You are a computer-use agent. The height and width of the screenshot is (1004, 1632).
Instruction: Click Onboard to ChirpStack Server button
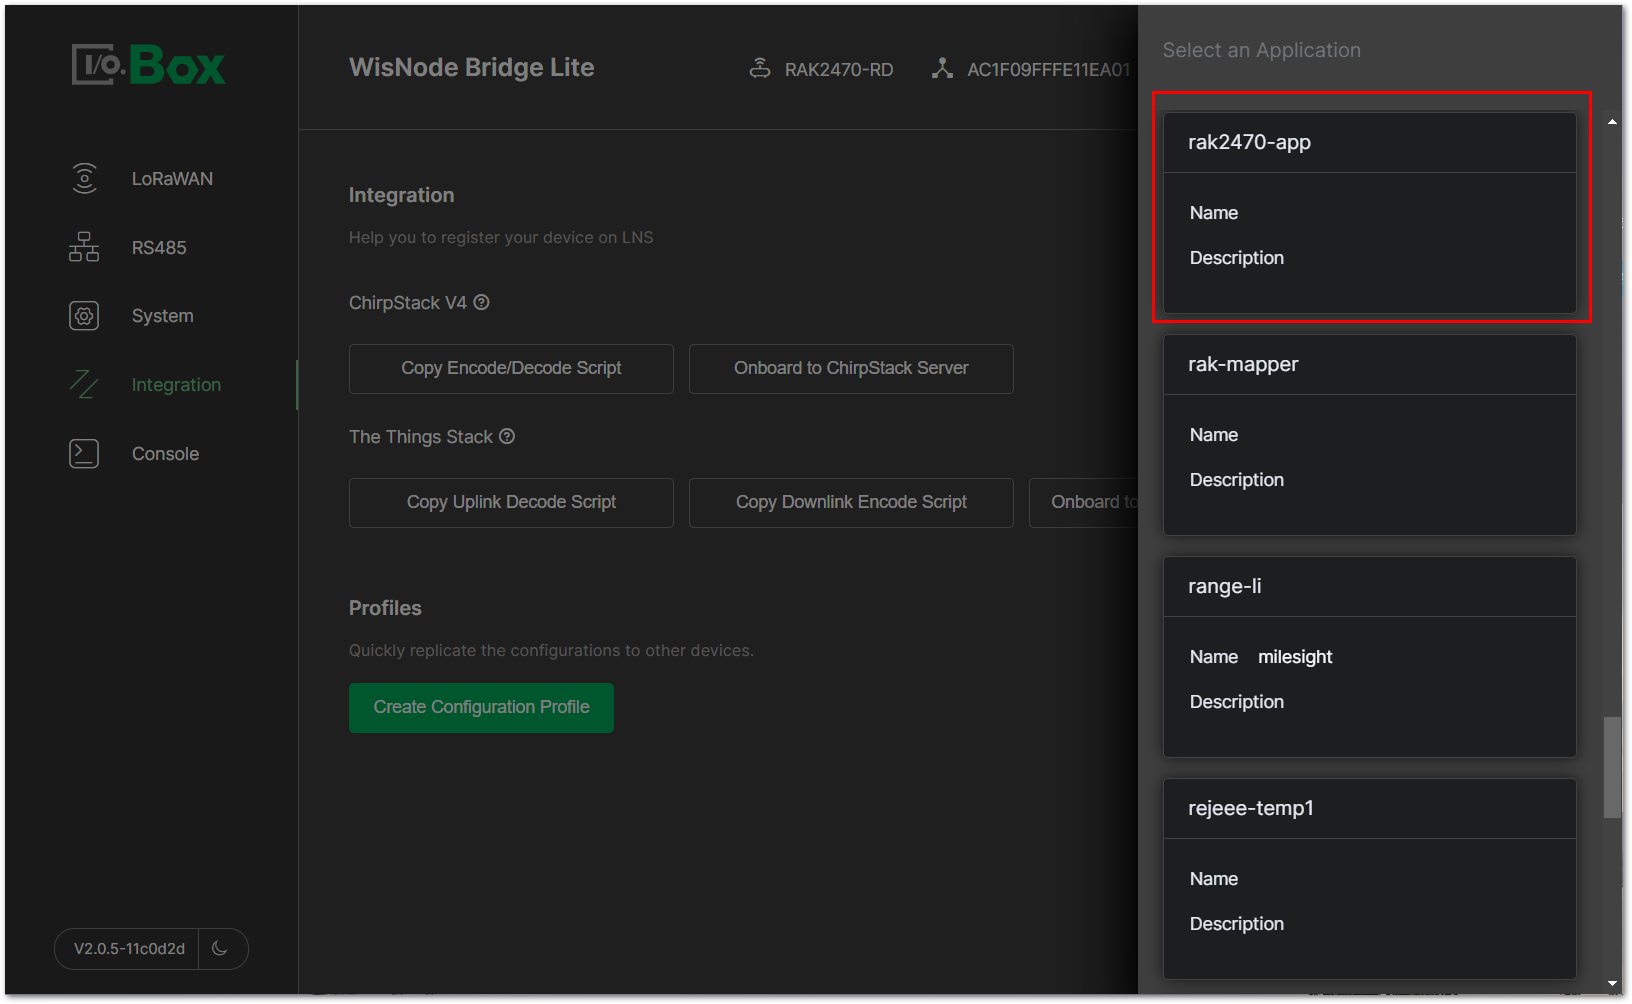coord(851,368)
